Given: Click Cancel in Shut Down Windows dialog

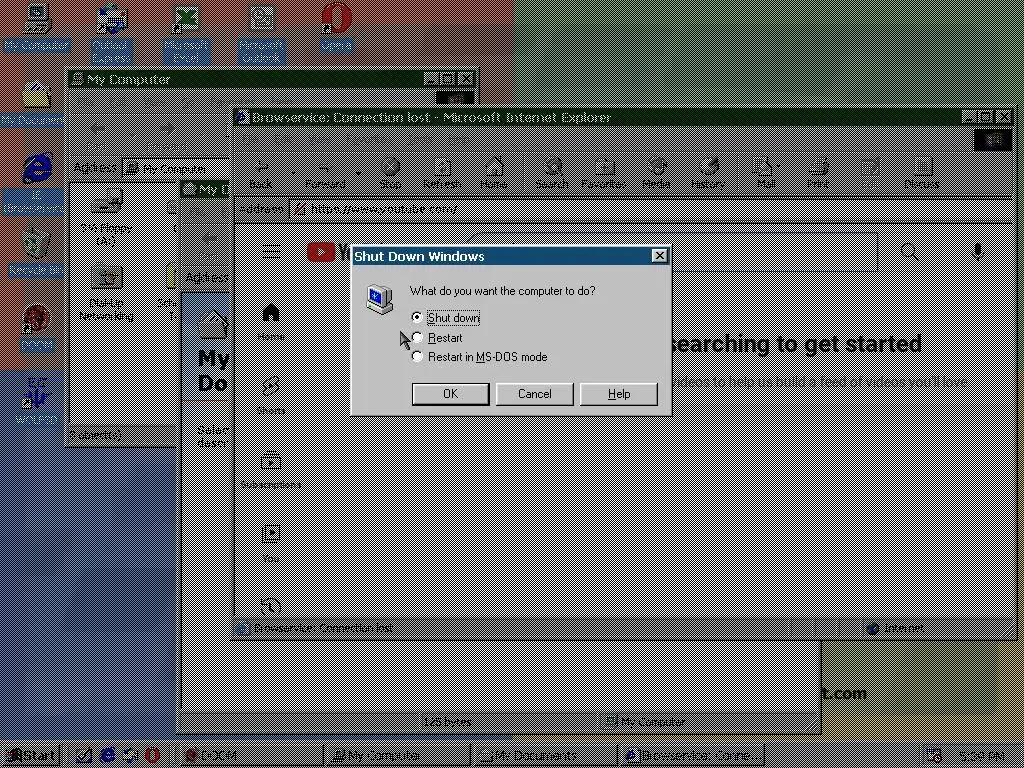Looking at the screenshot, I should point(535,394).
